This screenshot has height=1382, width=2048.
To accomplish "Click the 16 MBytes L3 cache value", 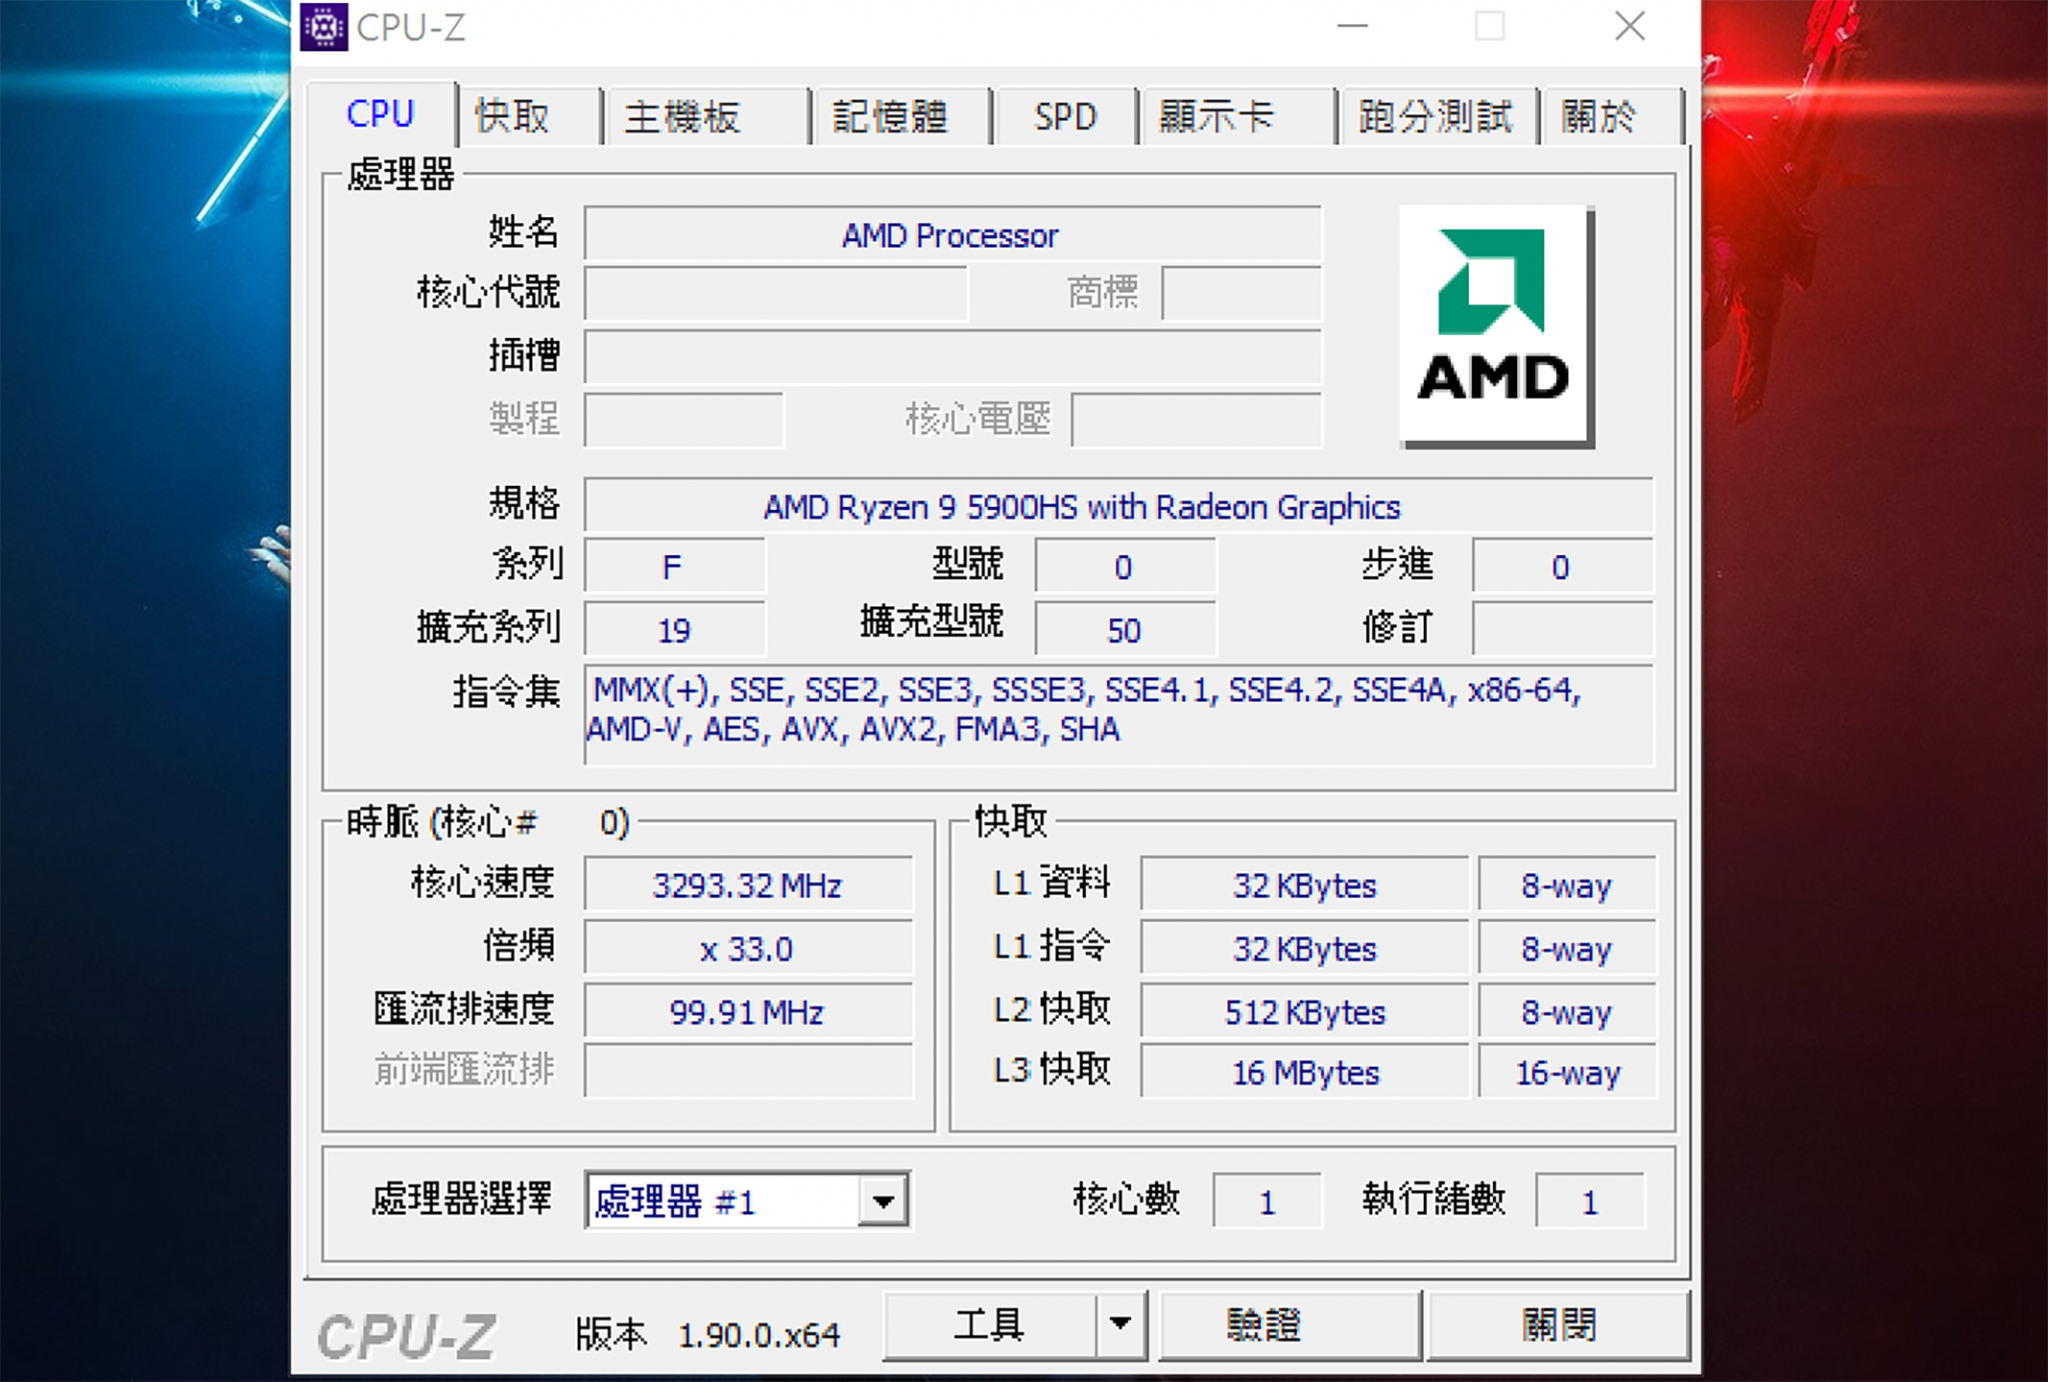I will click(1304, 1073).
